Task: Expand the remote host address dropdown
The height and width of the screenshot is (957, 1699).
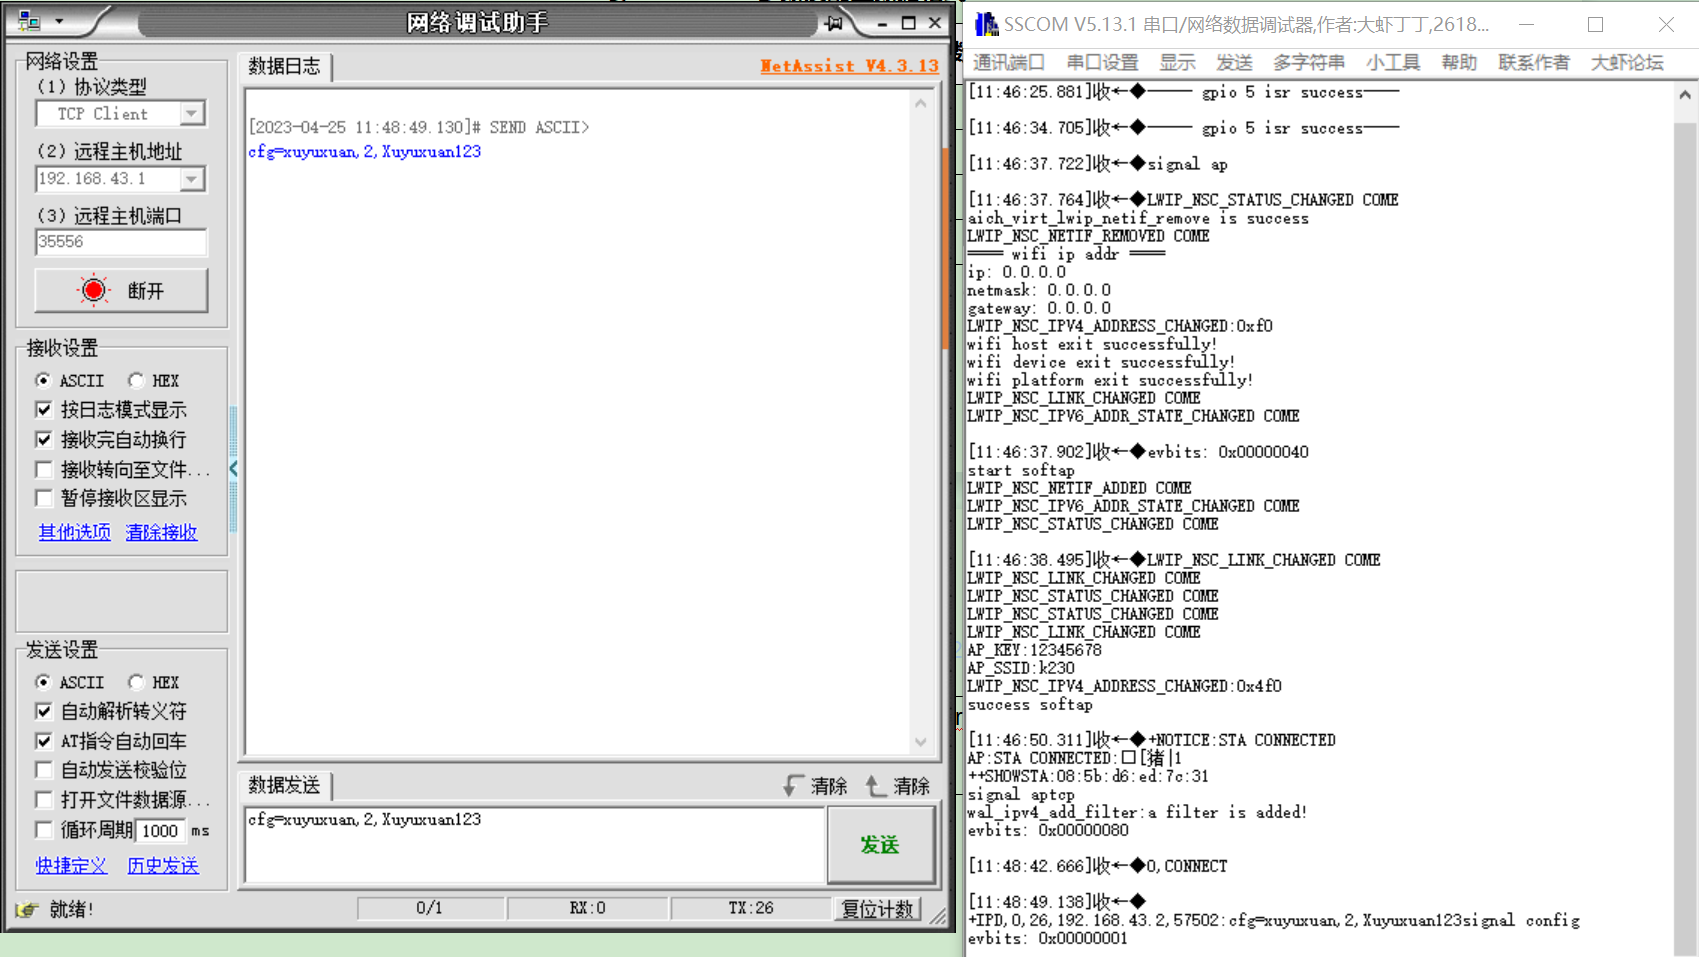Action: click(x=191, y=179)
